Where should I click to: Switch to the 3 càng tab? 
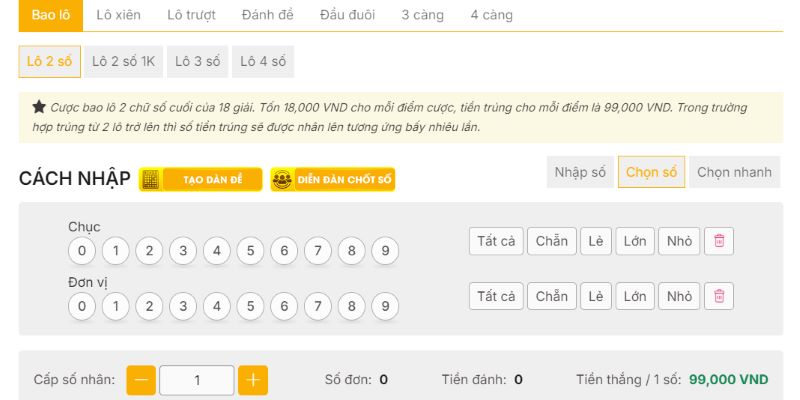(x=422, y=15)
